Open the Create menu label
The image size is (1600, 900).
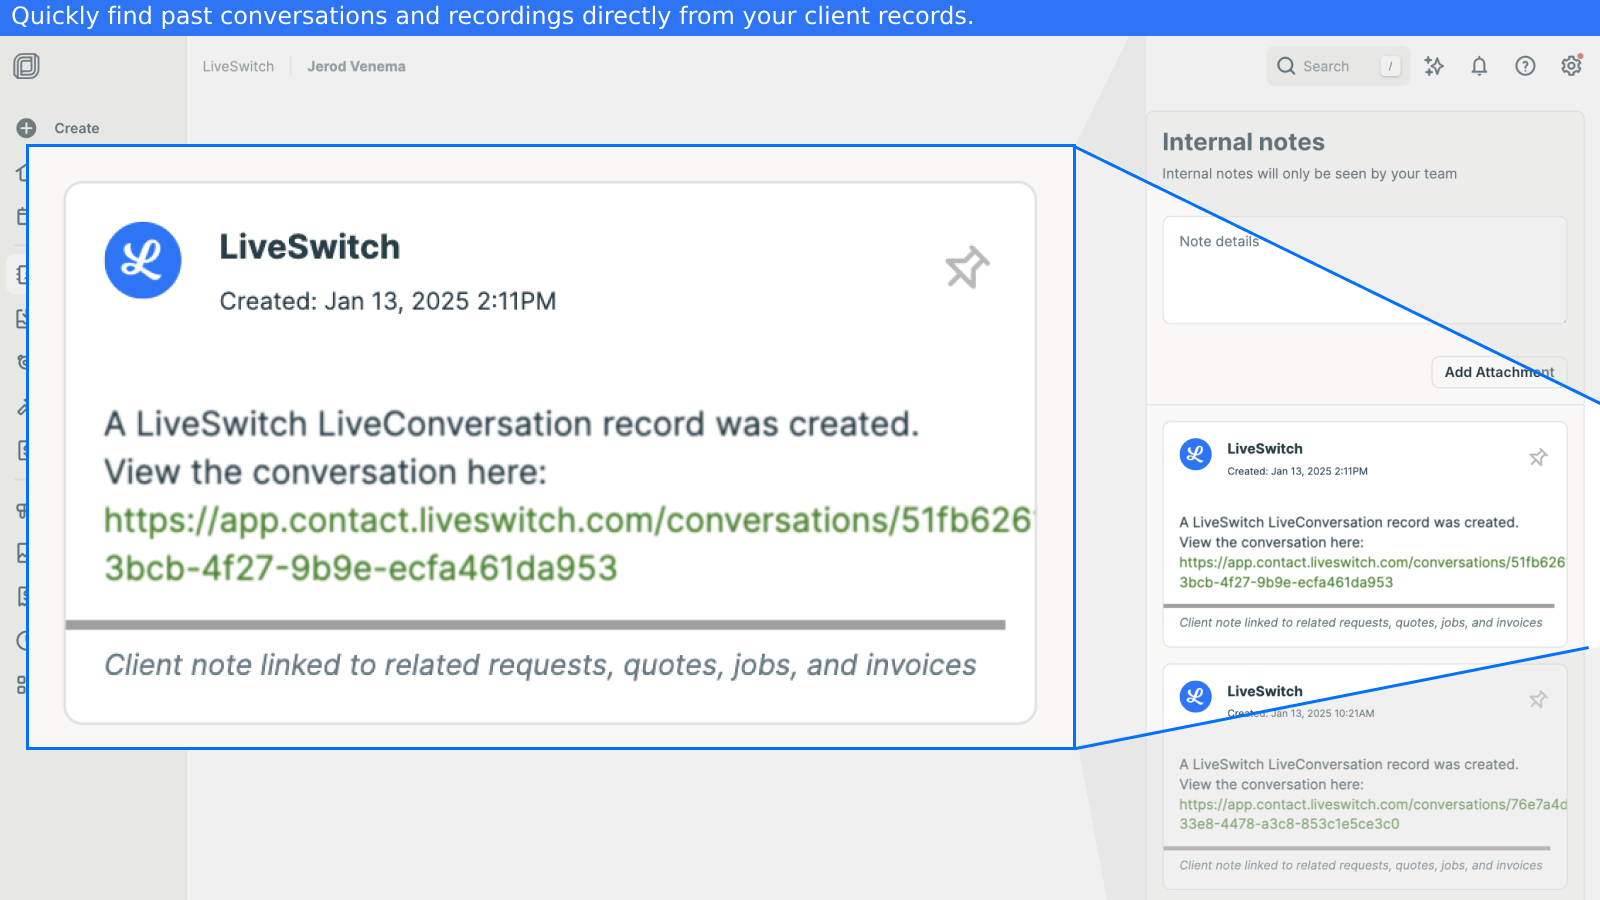(77, 128)
